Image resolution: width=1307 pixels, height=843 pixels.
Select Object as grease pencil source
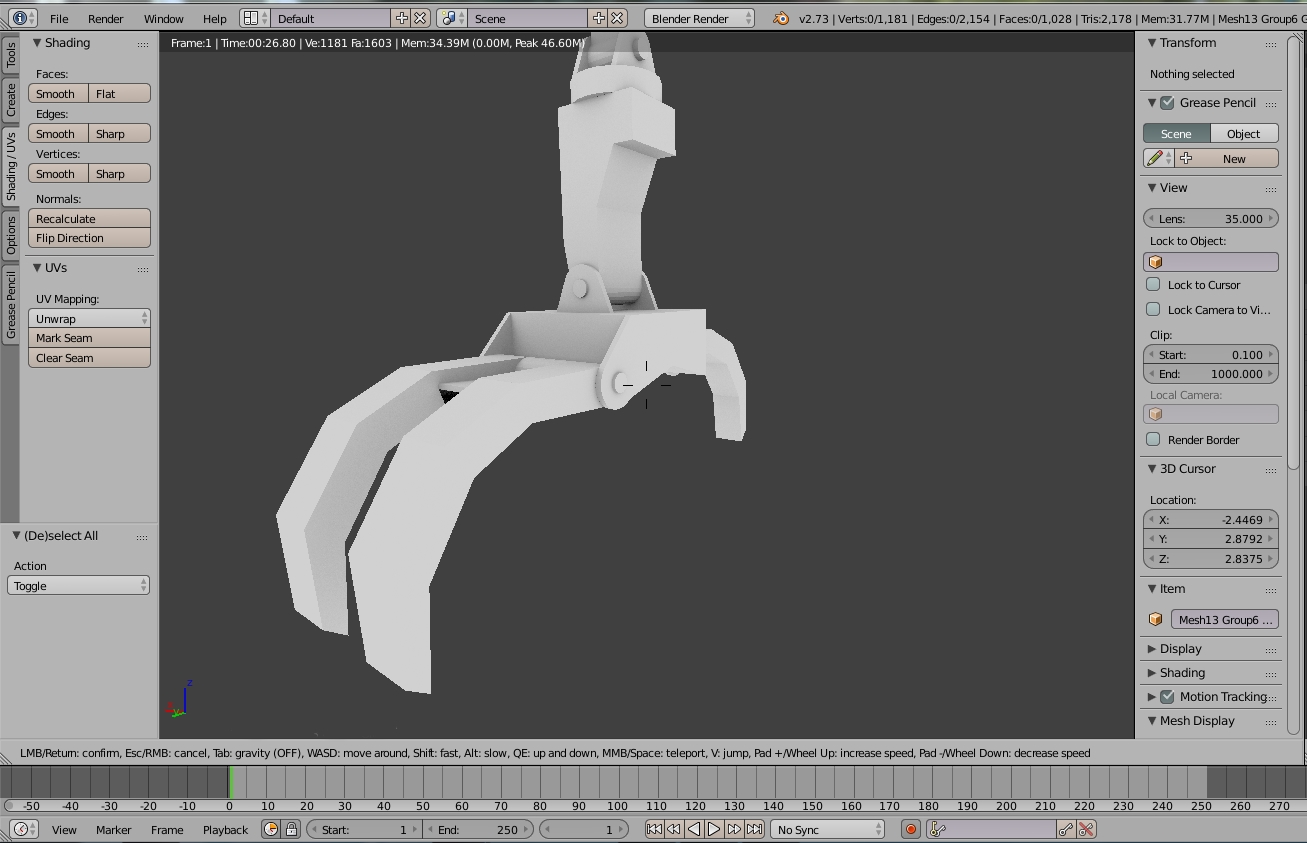(x=1244, y=133)
